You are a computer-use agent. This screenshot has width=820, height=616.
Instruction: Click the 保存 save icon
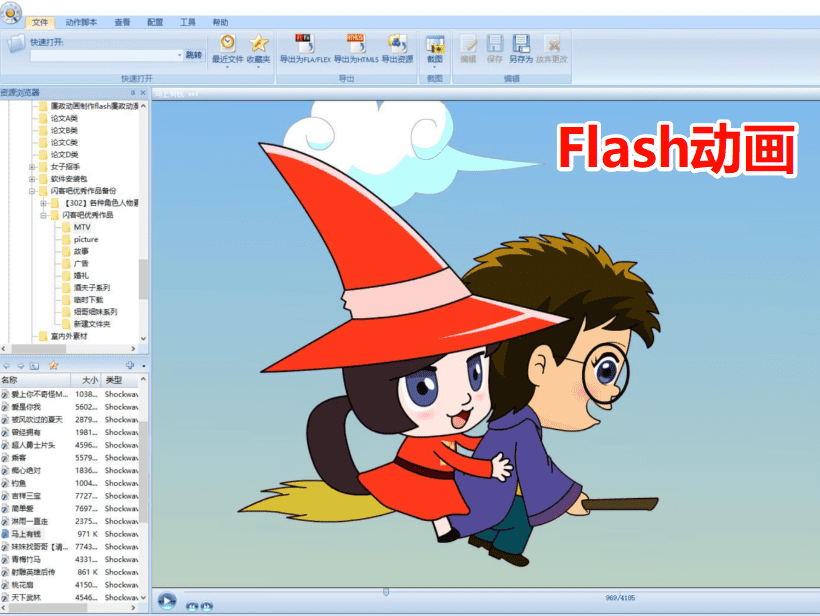coord(495,44)
